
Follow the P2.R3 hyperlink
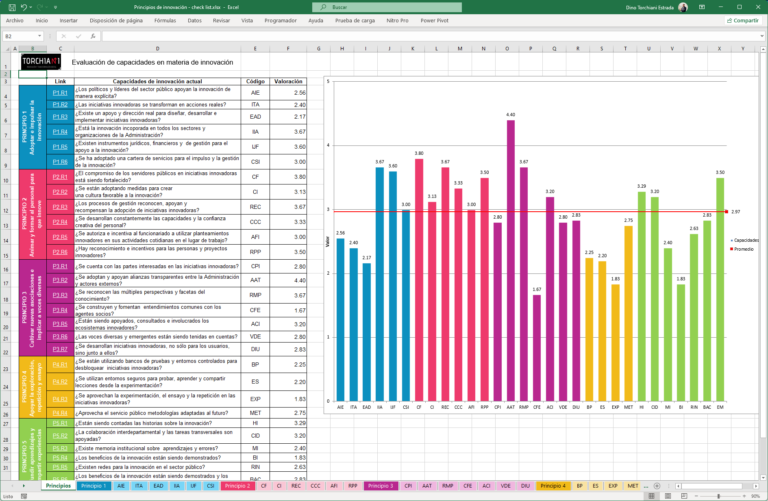[60, 207]
